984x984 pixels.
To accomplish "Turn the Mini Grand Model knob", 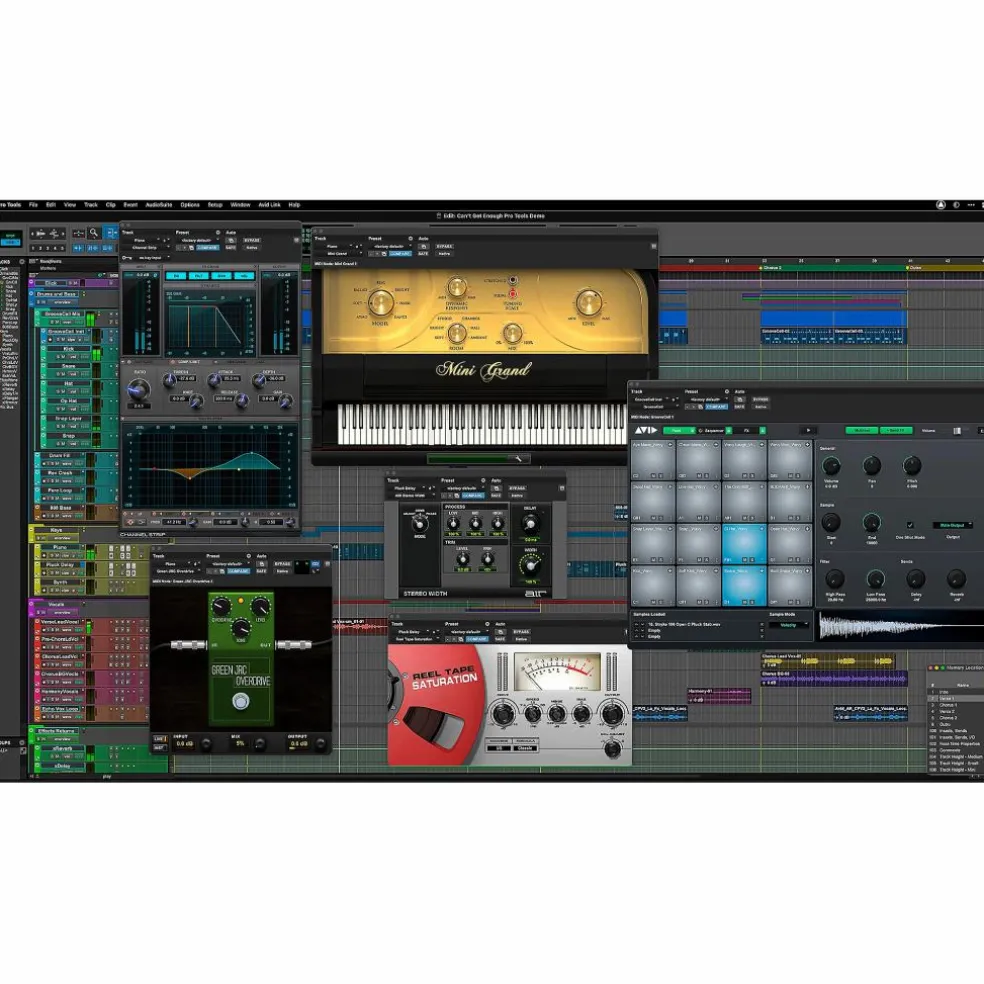I will 380,303.
